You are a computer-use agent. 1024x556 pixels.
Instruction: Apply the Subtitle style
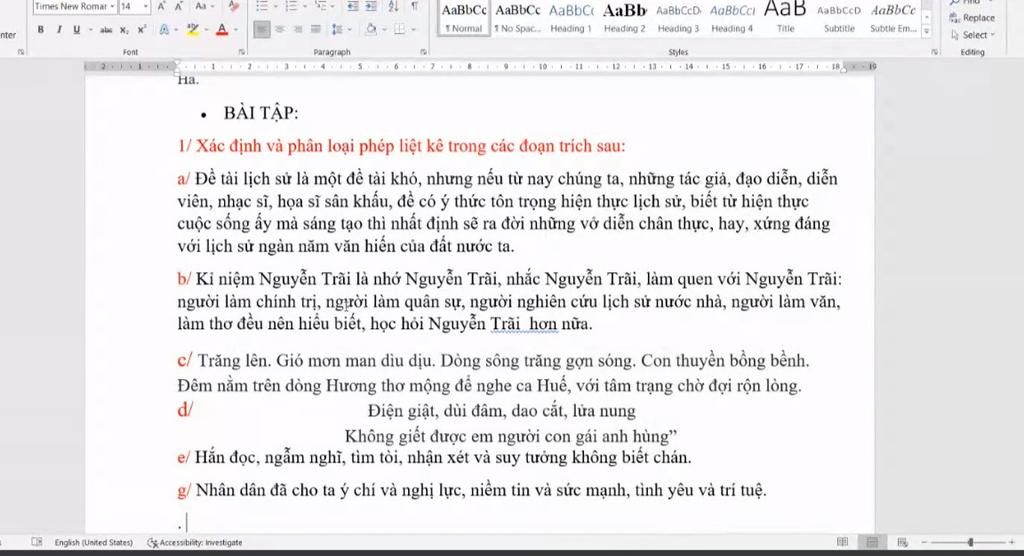pyautogui.click(x=839, y=18)
